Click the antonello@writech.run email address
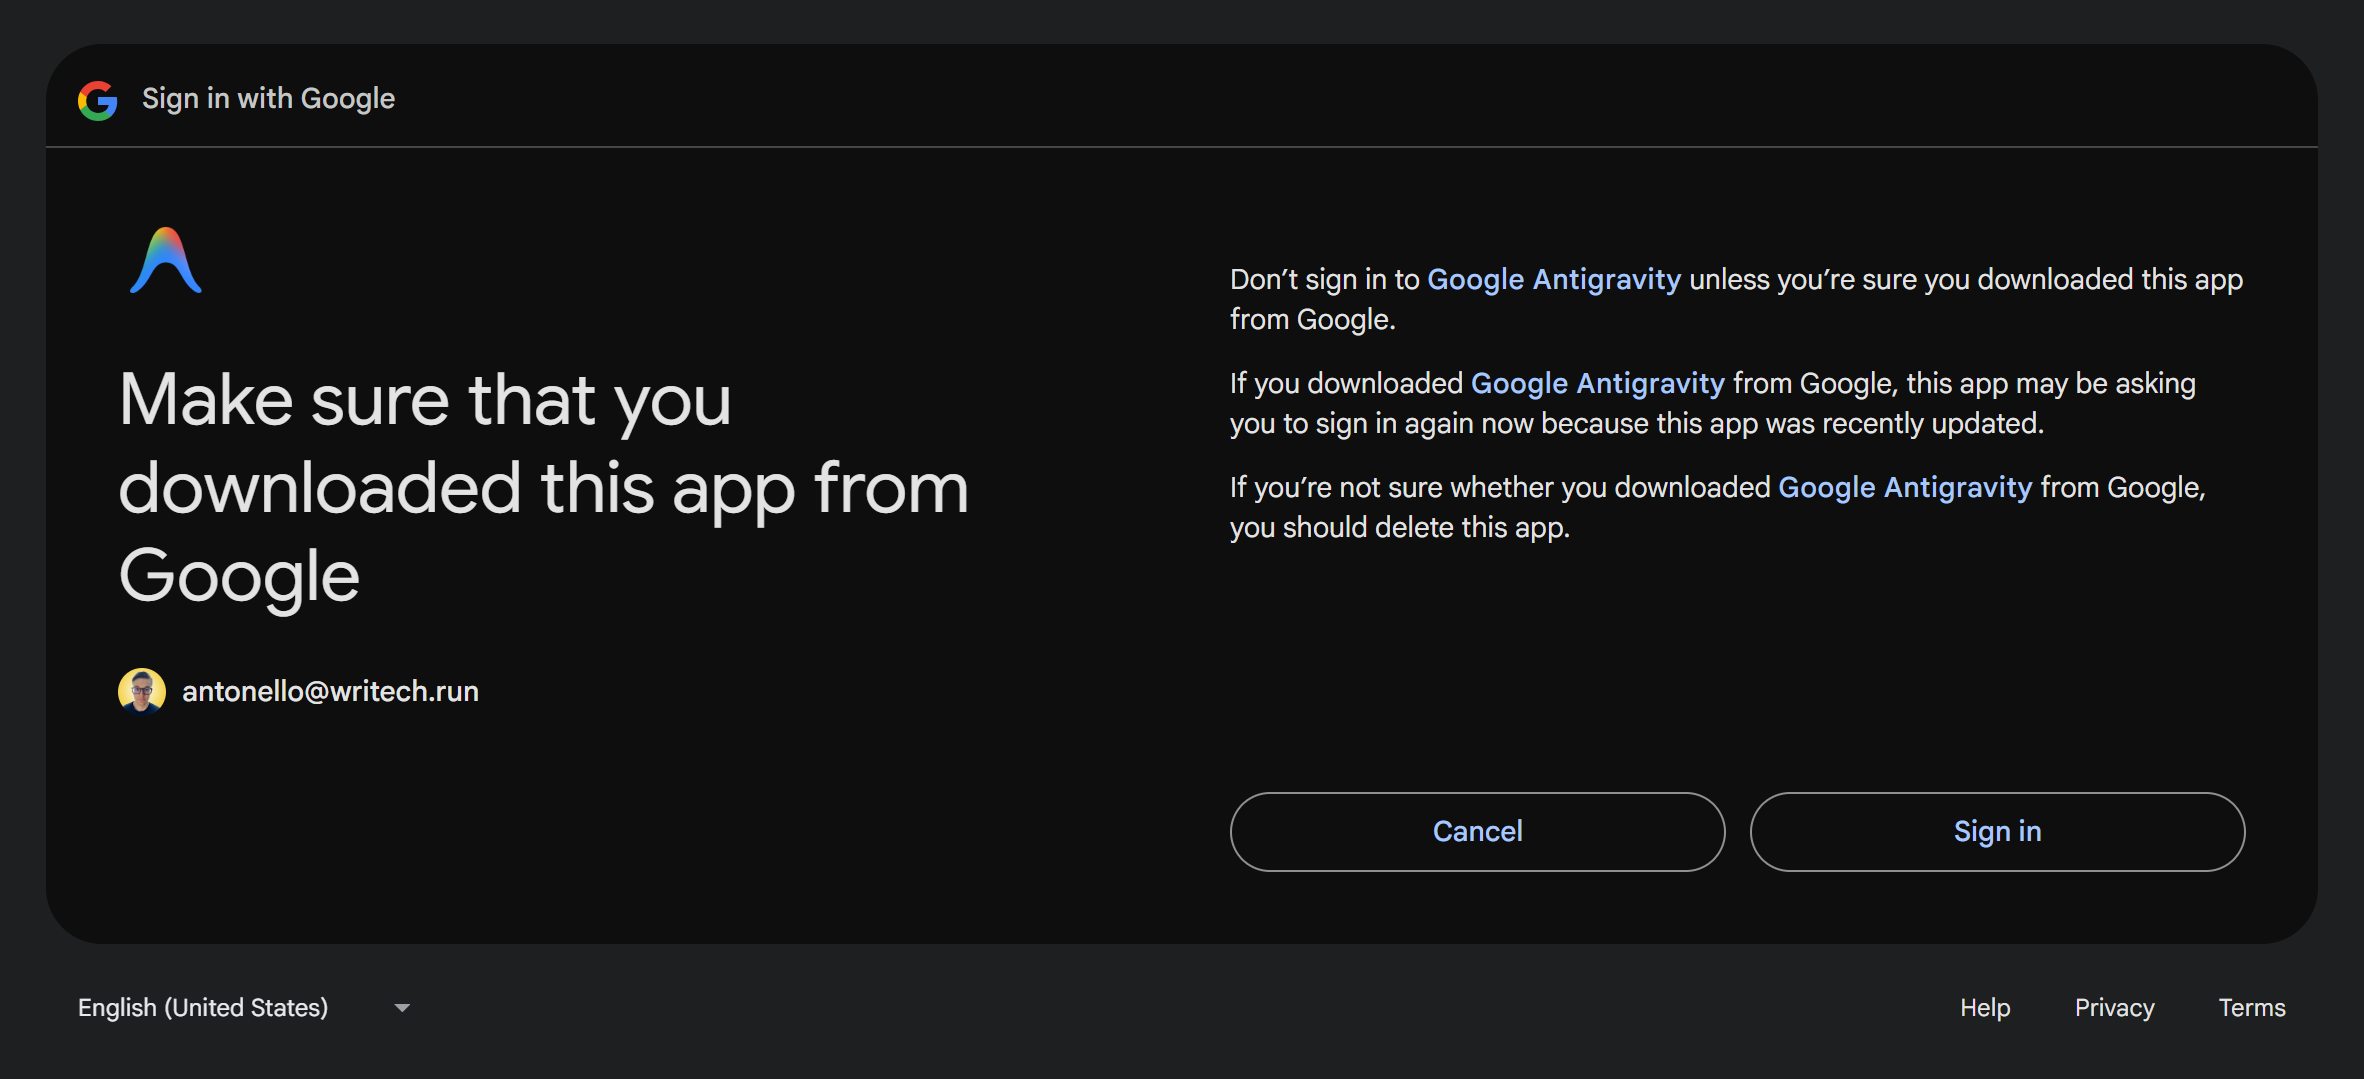The height and width of the screenshot is (1079, 2364). tap(330, 691)
